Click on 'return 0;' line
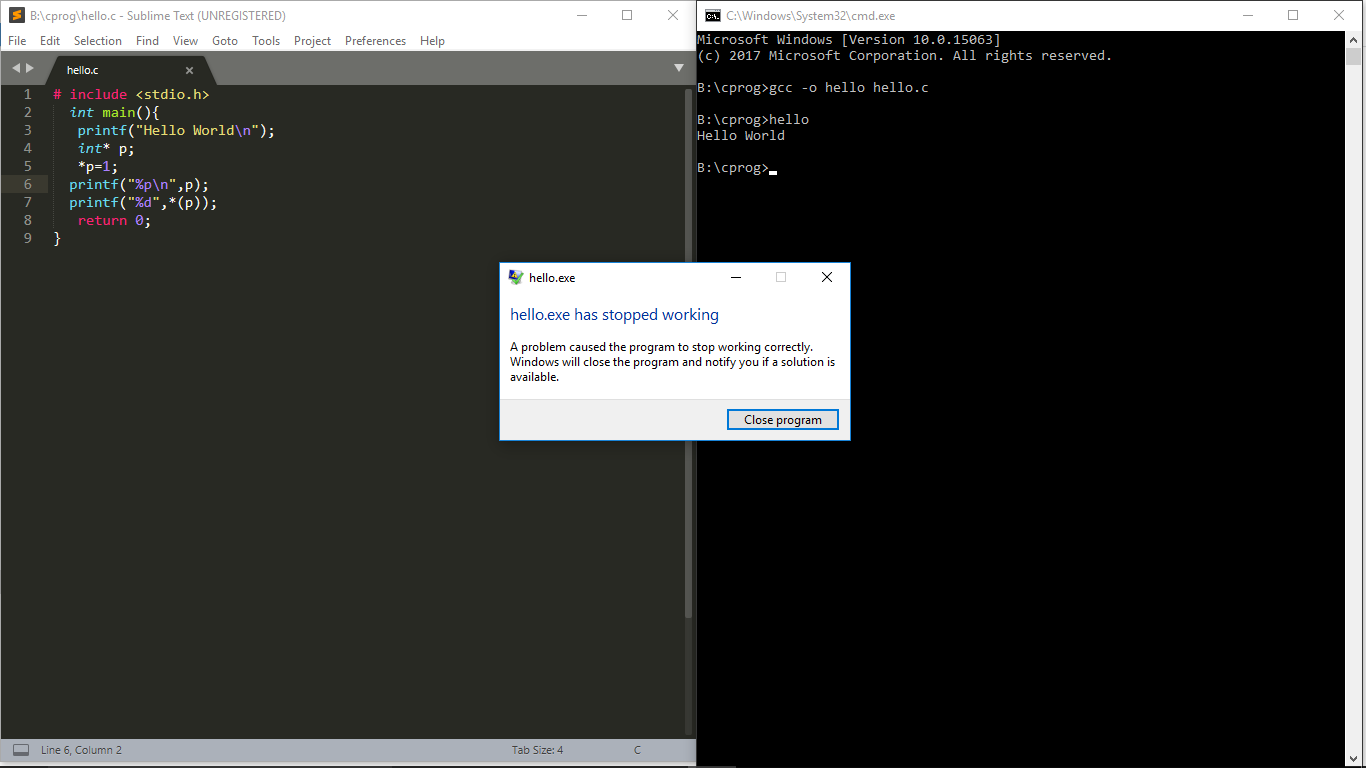Viewport: 1366px width, 768px height. tap(114, 220)
